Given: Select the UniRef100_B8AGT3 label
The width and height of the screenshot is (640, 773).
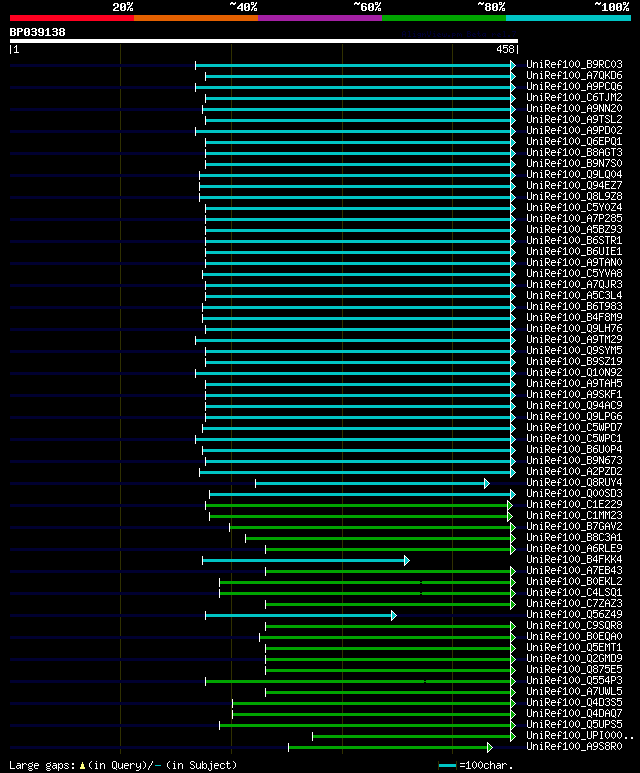Looking at the screenshot, I should tap(574, 153).
